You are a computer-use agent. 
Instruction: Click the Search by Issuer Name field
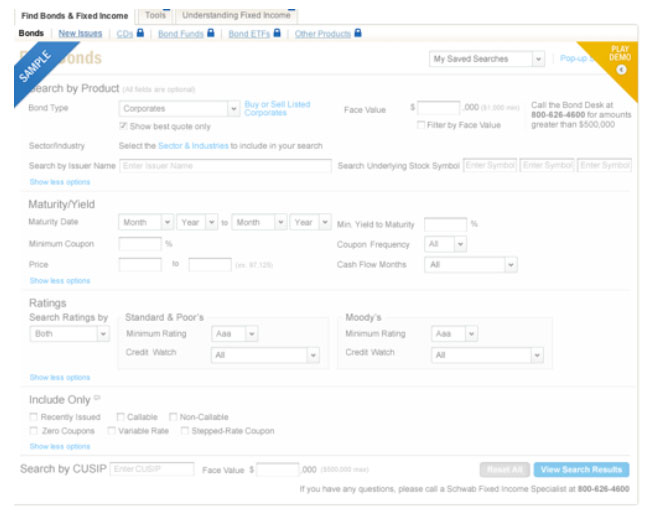[x=225, y=165]
